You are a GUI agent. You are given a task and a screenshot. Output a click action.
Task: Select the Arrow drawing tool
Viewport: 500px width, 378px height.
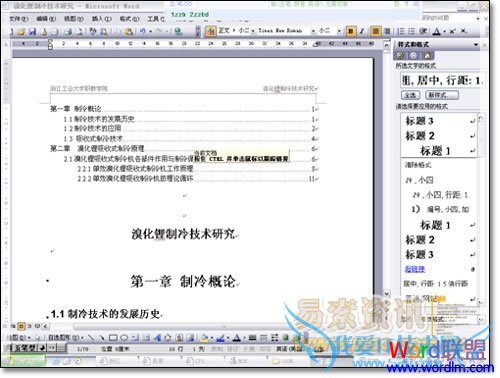point(102,338)
